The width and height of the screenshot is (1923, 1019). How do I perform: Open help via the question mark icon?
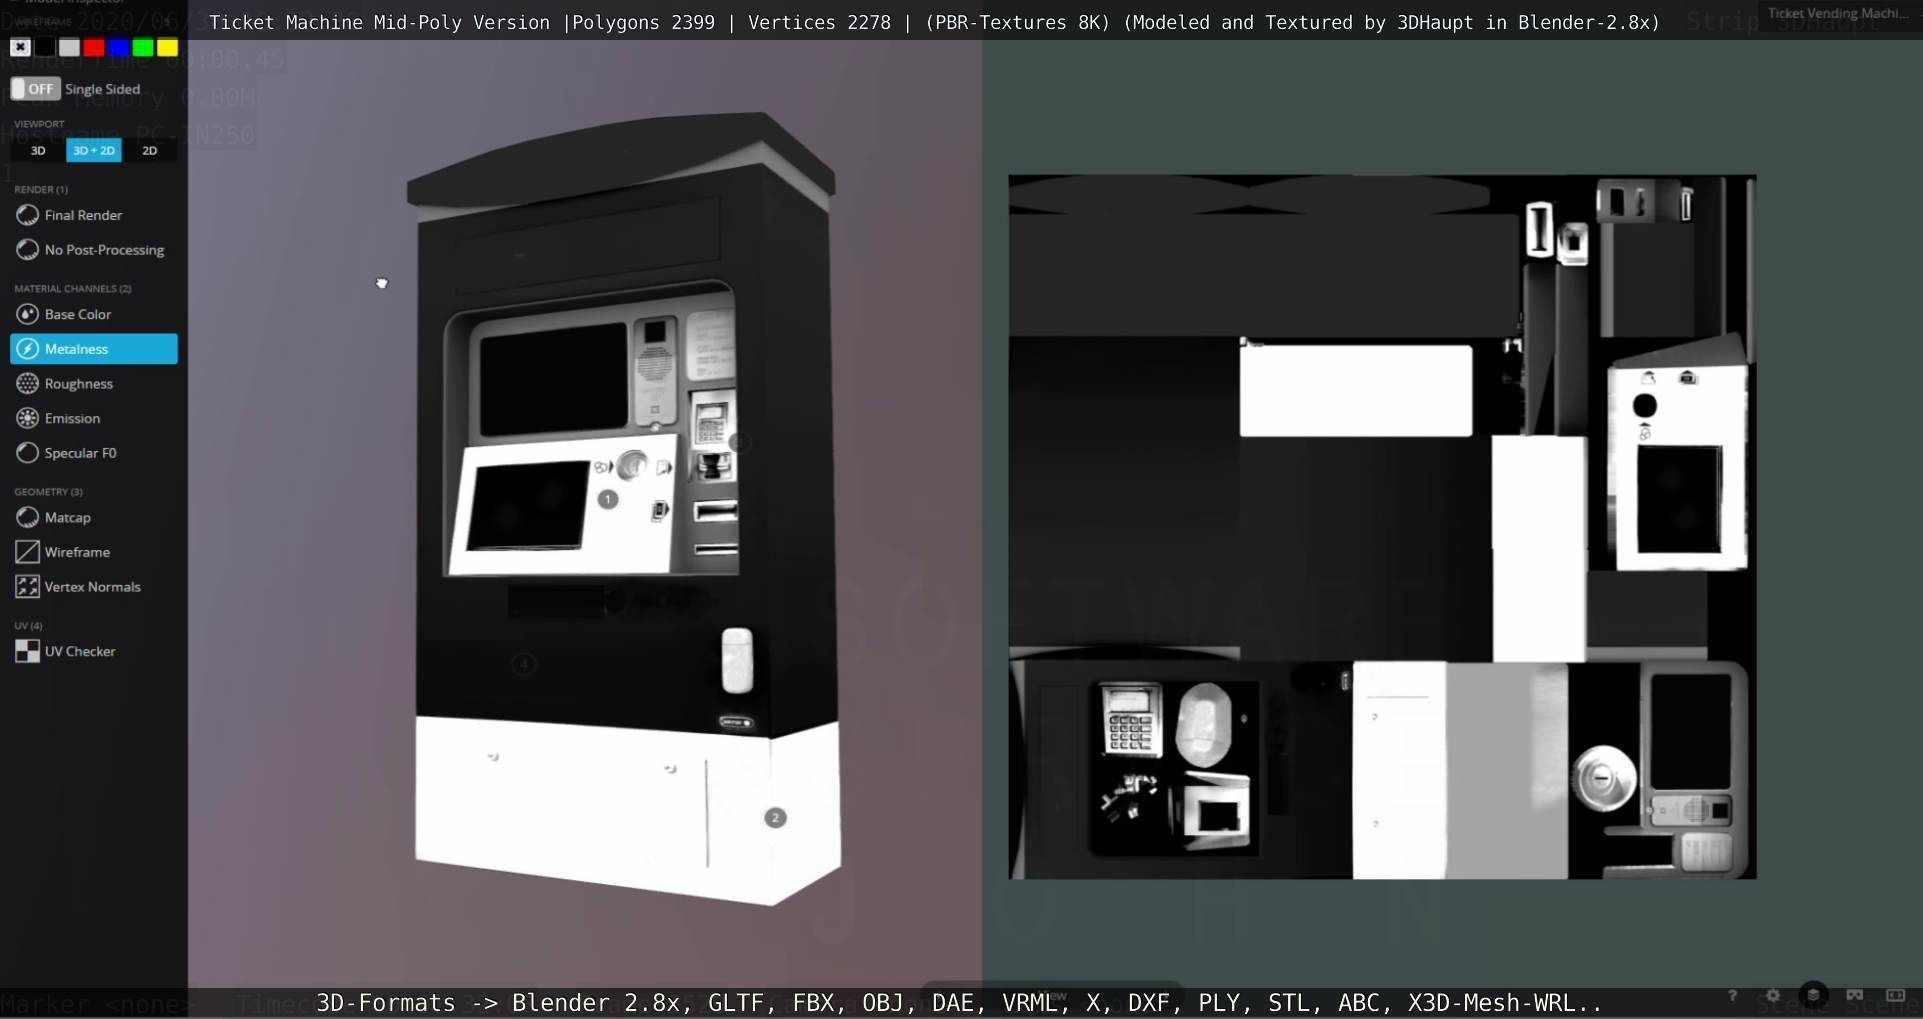coord(1732,996)
